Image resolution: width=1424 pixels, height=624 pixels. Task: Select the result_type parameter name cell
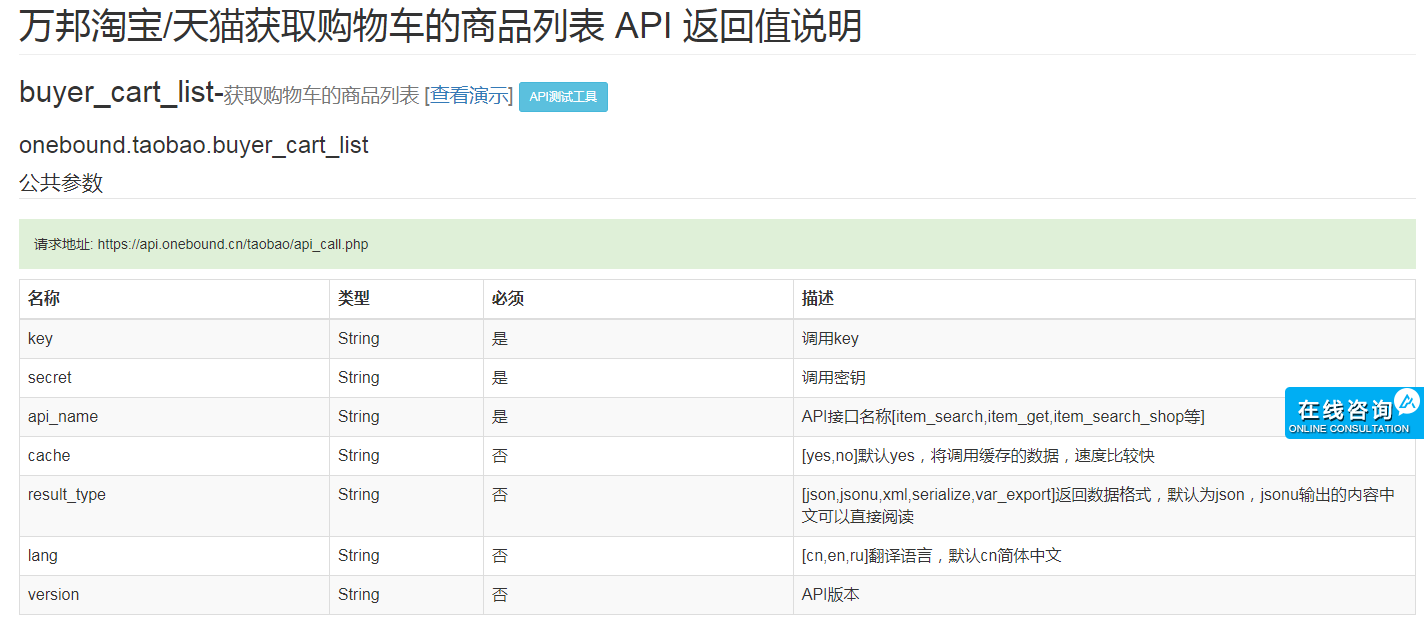coord(174,506)
